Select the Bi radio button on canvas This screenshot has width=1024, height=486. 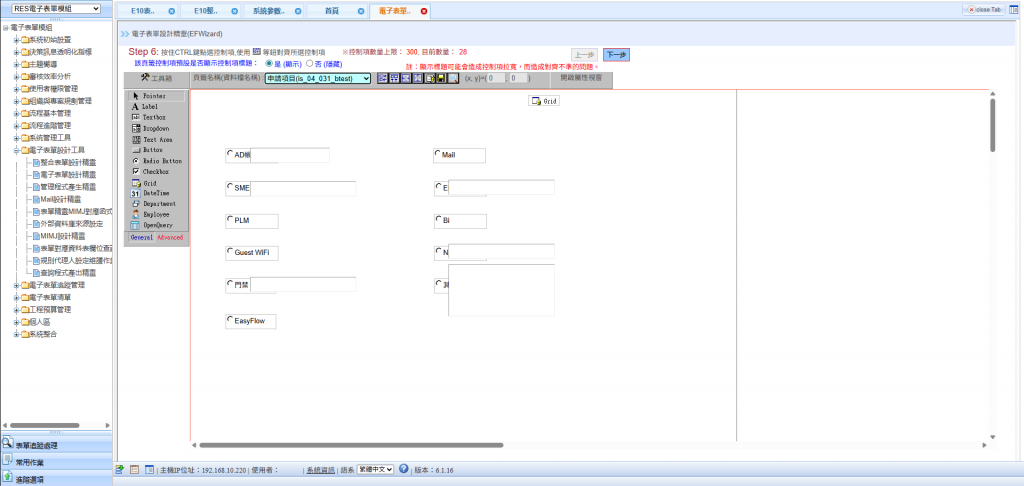coord(438,219)
